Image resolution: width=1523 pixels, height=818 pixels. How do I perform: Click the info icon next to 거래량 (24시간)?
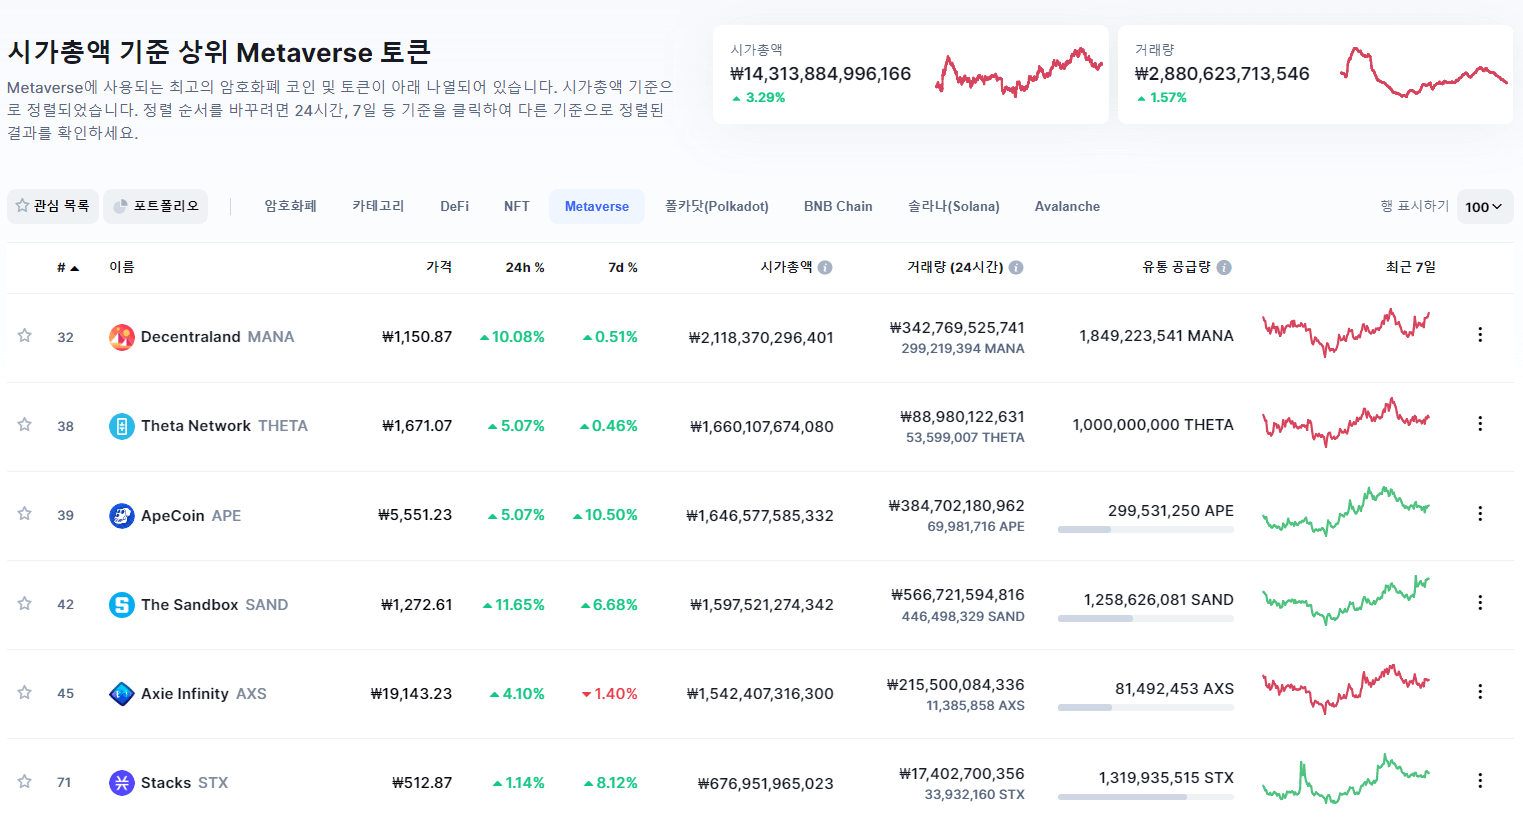[x=1016, y=268]
